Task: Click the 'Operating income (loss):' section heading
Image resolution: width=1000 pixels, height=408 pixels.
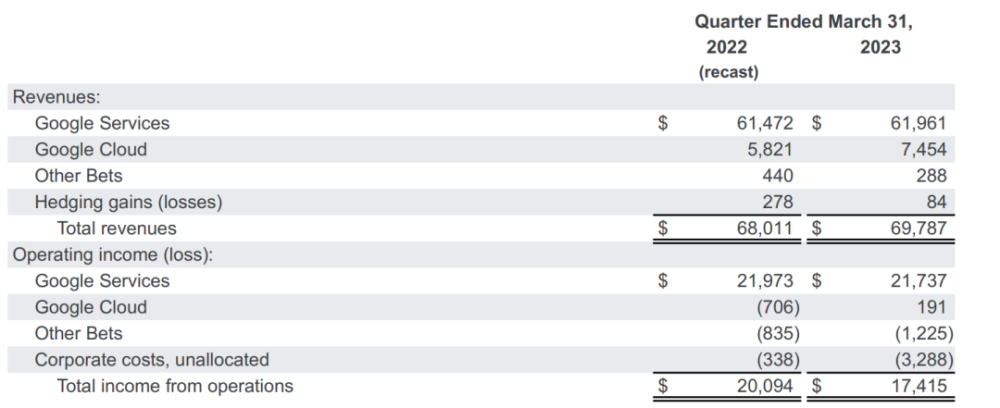Action: pos(112,254)
